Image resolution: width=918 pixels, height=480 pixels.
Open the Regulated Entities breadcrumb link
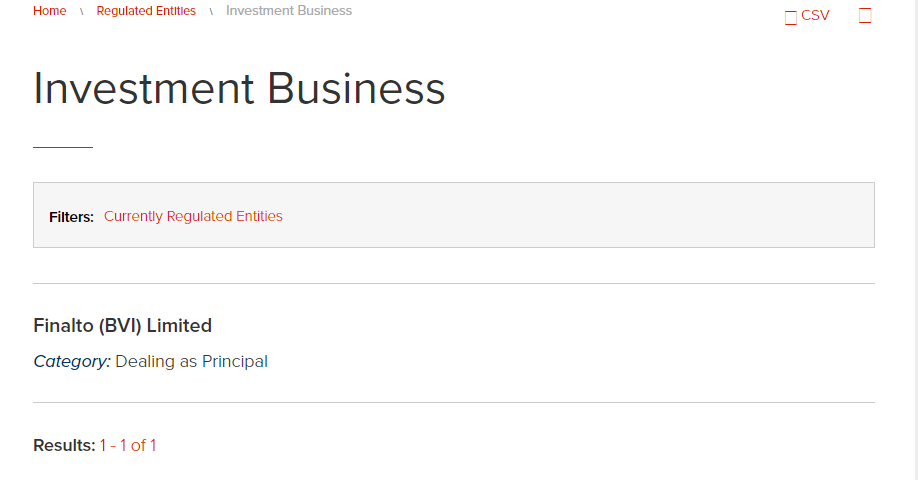(x=146, y=11)
